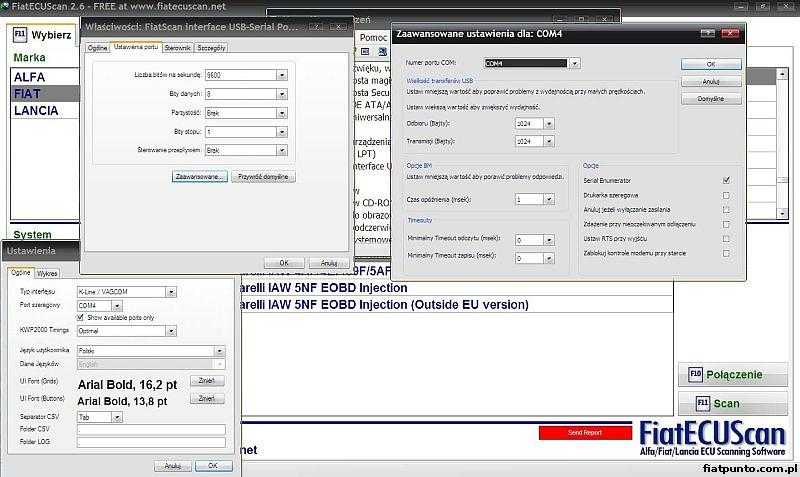Click the Scan button
Screen dimensions: 800x477
click(x=733, y=404)
